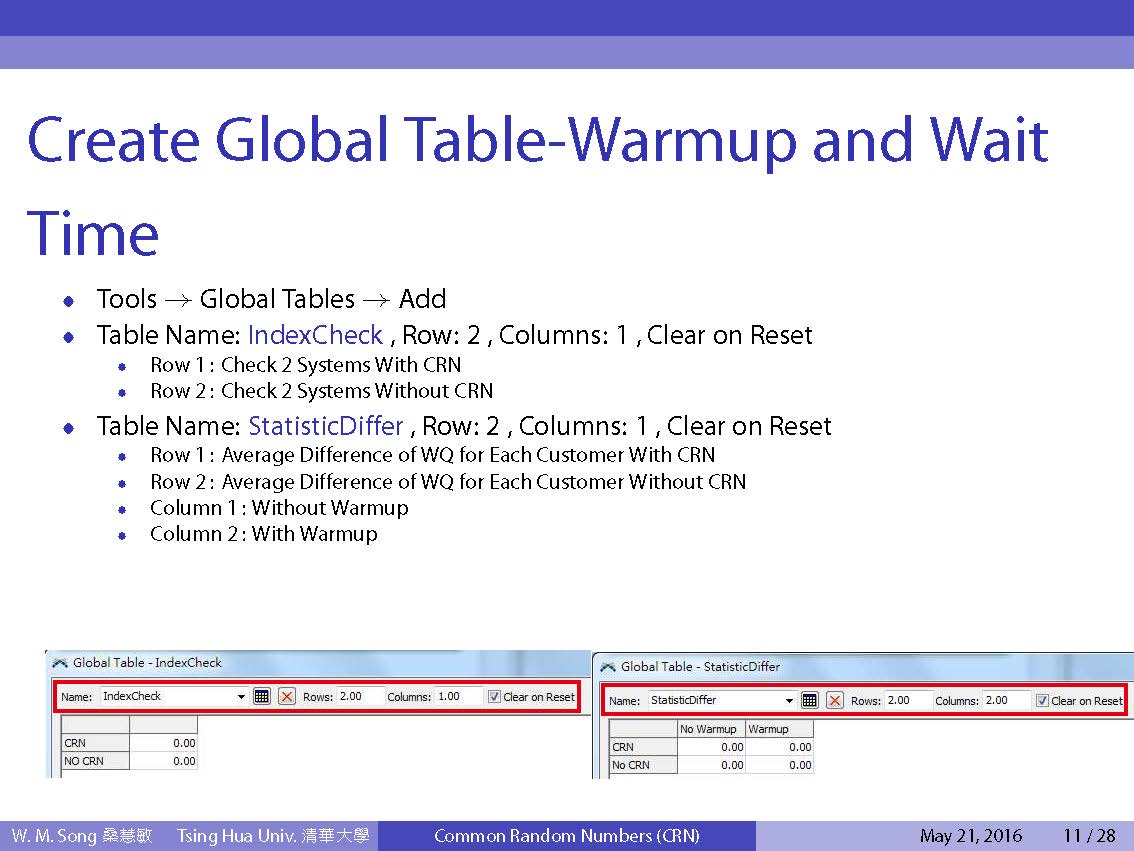This screenshot has width=1134, height=851.
Task: Click the page number 11 / 28 in footer
Action: pos(1089,836)
